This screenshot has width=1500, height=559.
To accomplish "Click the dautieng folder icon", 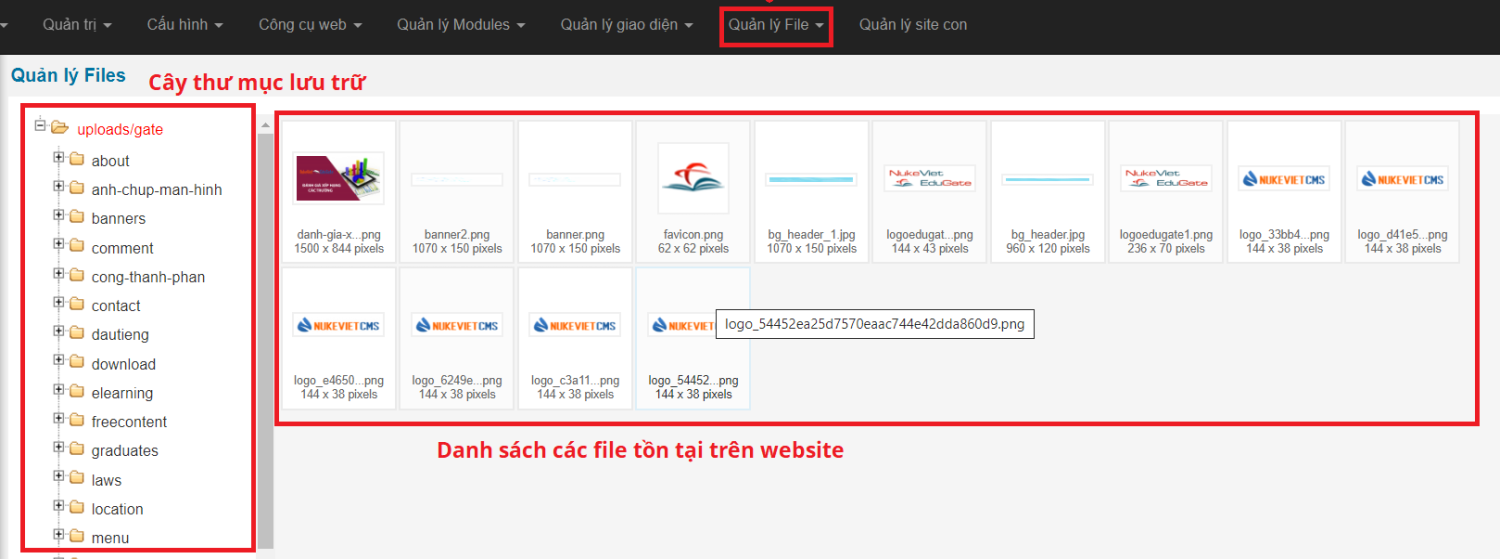I will 77,333.
